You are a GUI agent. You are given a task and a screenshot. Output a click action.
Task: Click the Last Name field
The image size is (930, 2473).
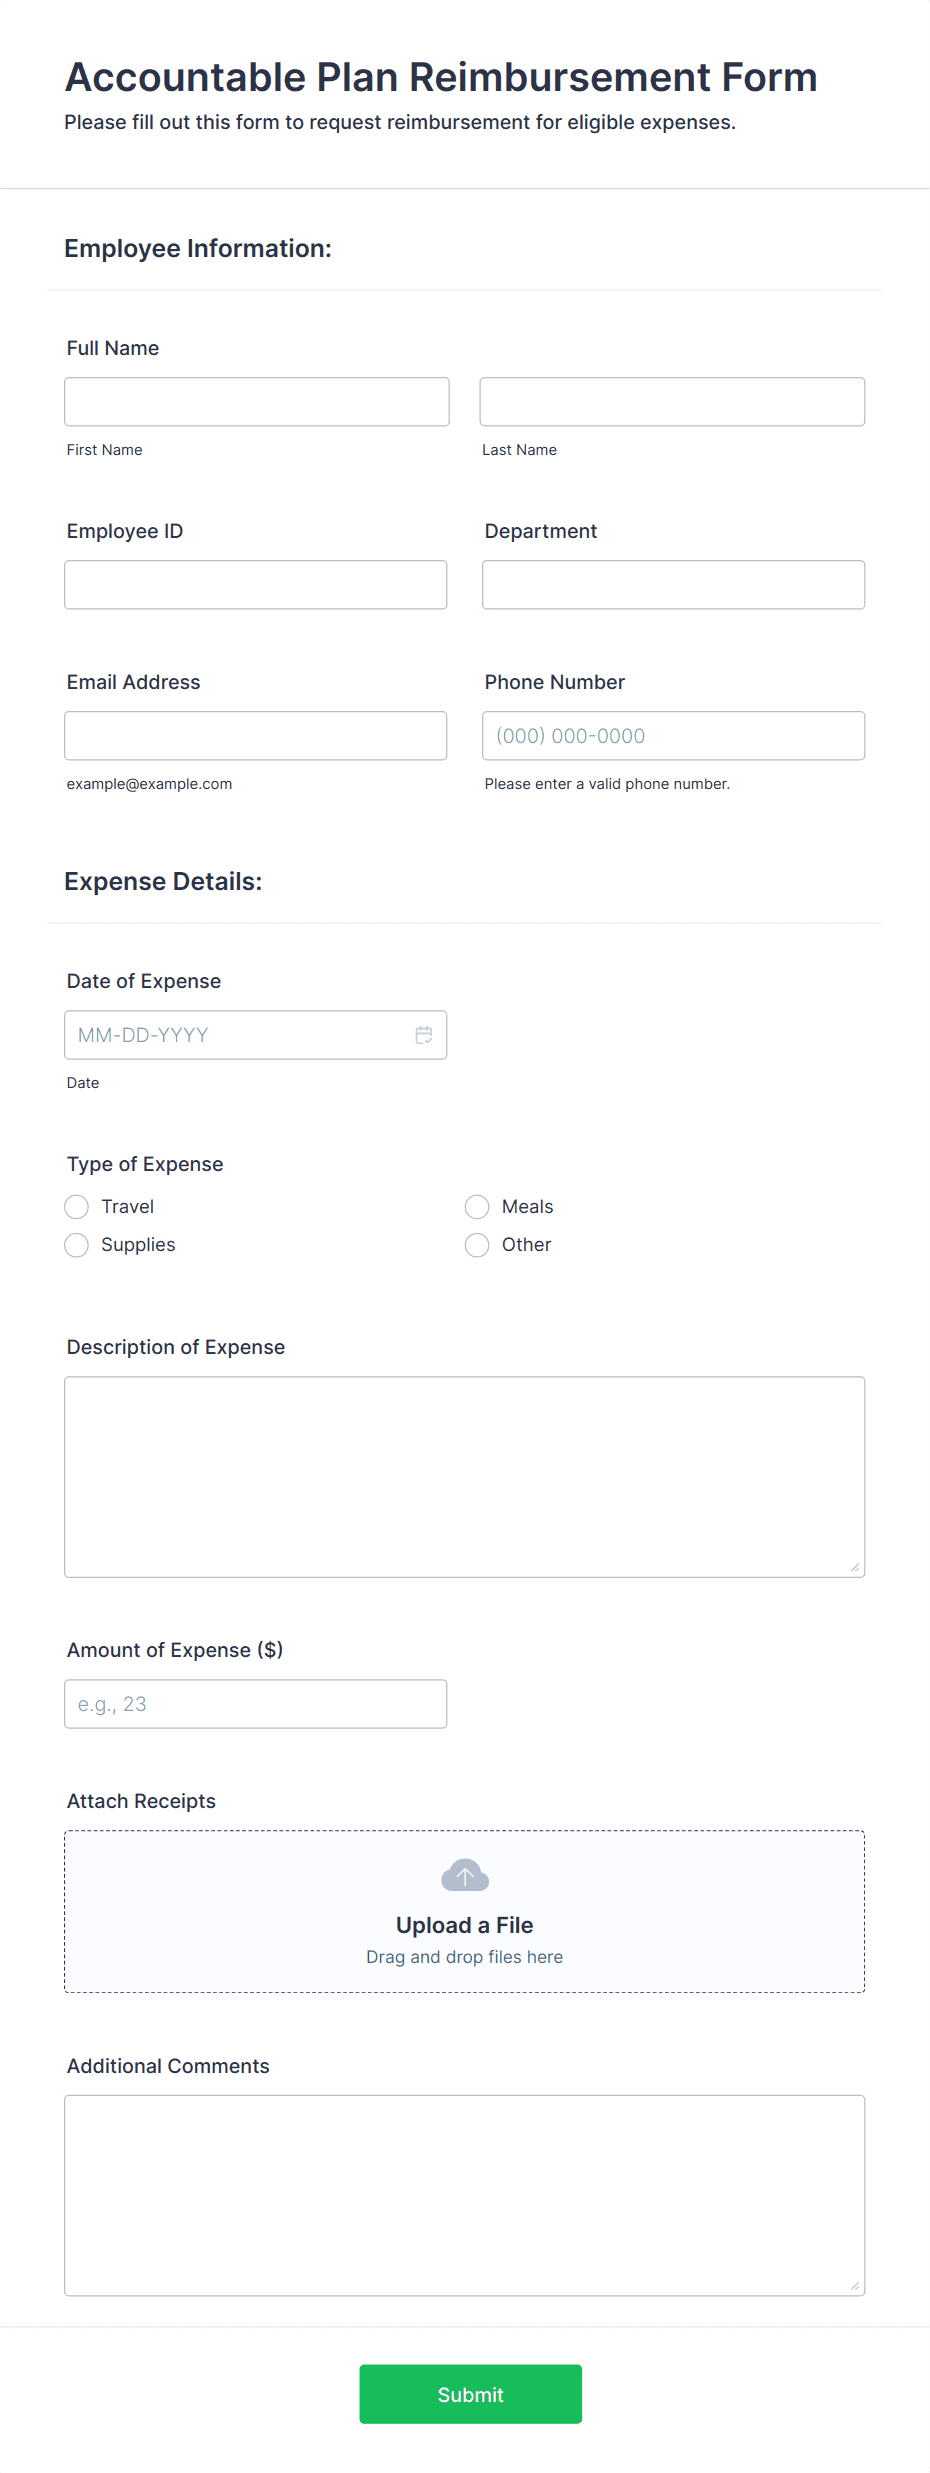(x=672, y=401)
